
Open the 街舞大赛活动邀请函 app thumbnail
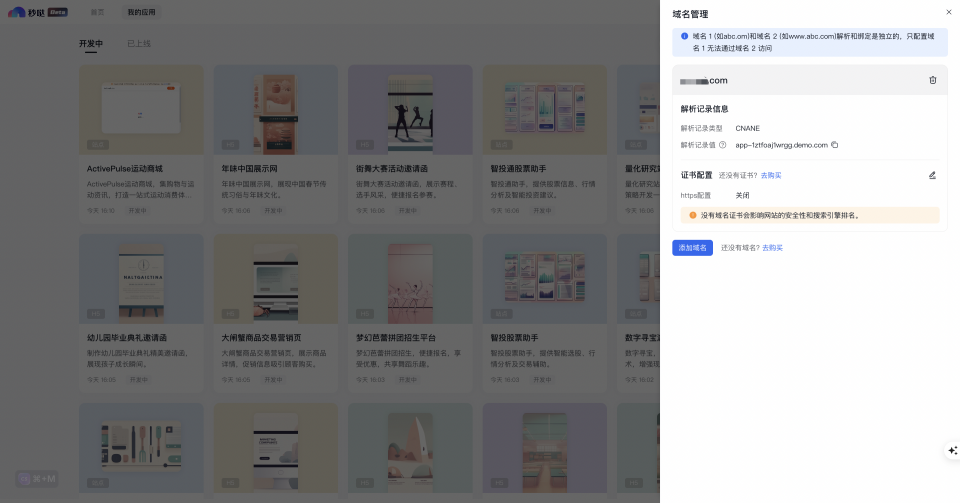(x=409, y=106)
